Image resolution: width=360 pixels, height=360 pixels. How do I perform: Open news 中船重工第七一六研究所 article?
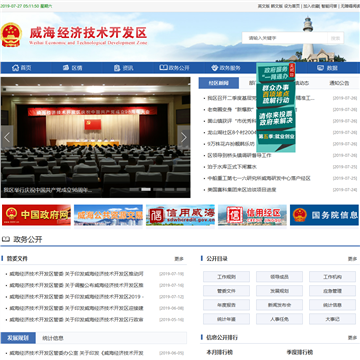tap(259, 178)
